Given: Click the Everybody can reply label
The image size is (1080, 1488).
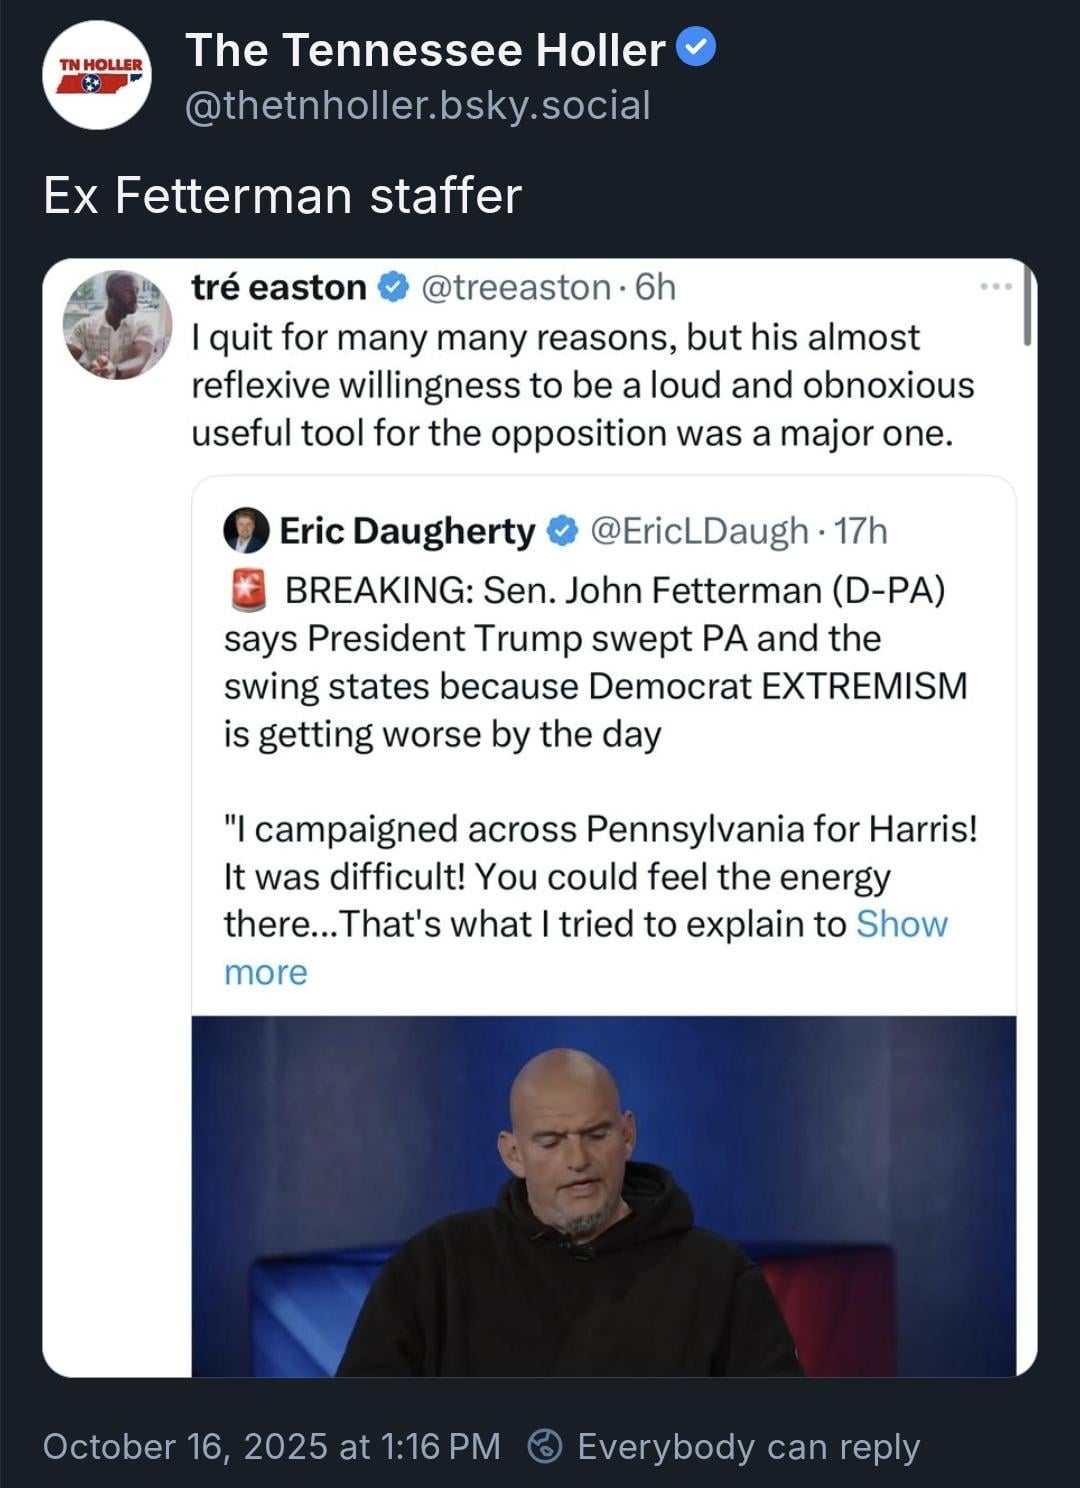Looking at the screenshot, I should [748, 1446].
